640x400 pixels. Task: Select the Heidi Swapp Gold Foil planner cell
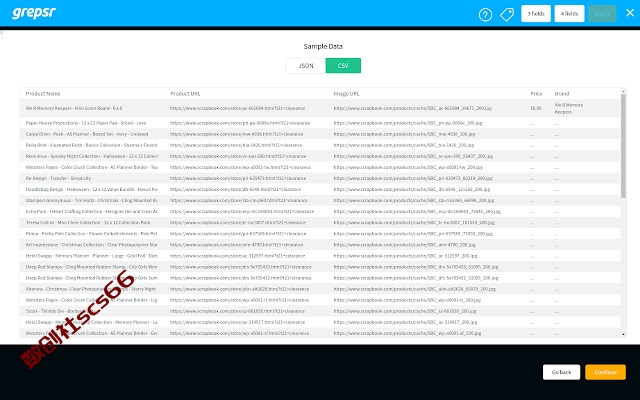(x=91, y=255)
